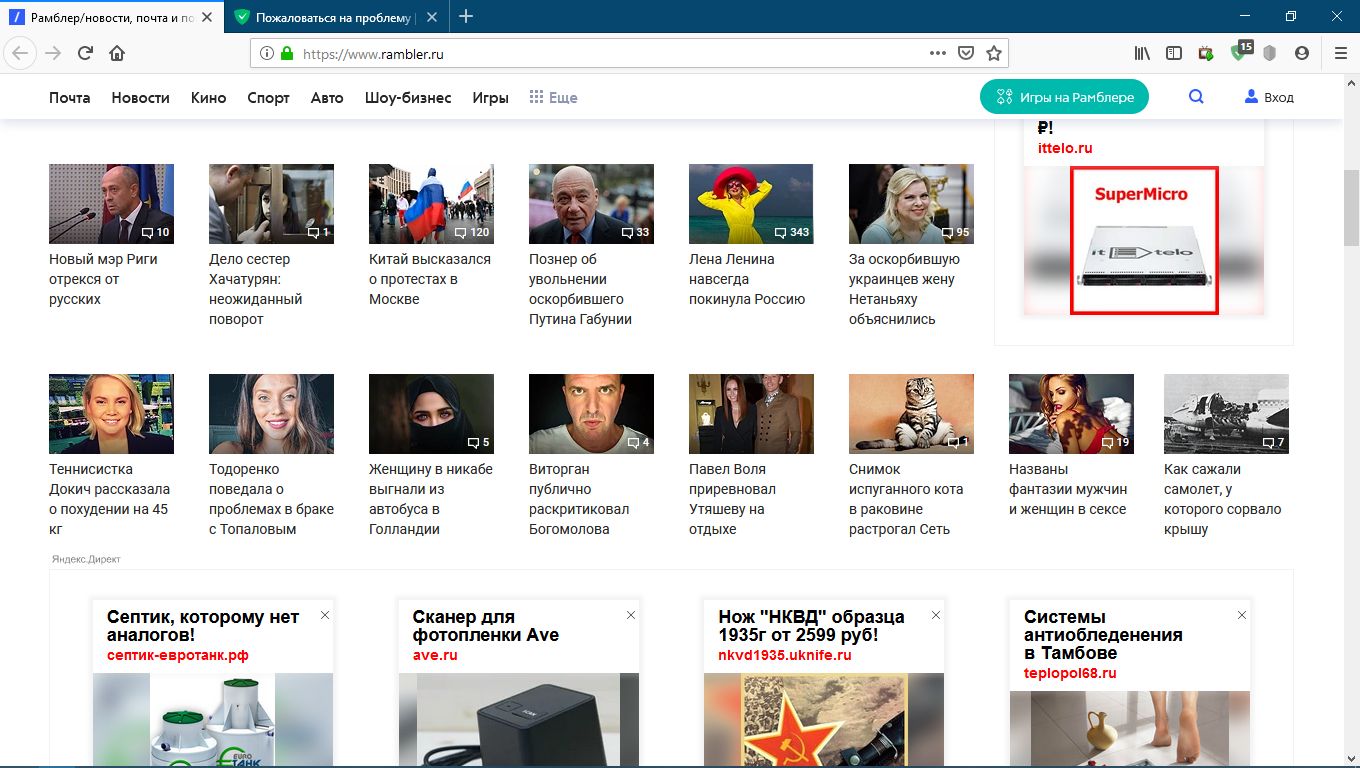Open Авто section

[327, 97]
